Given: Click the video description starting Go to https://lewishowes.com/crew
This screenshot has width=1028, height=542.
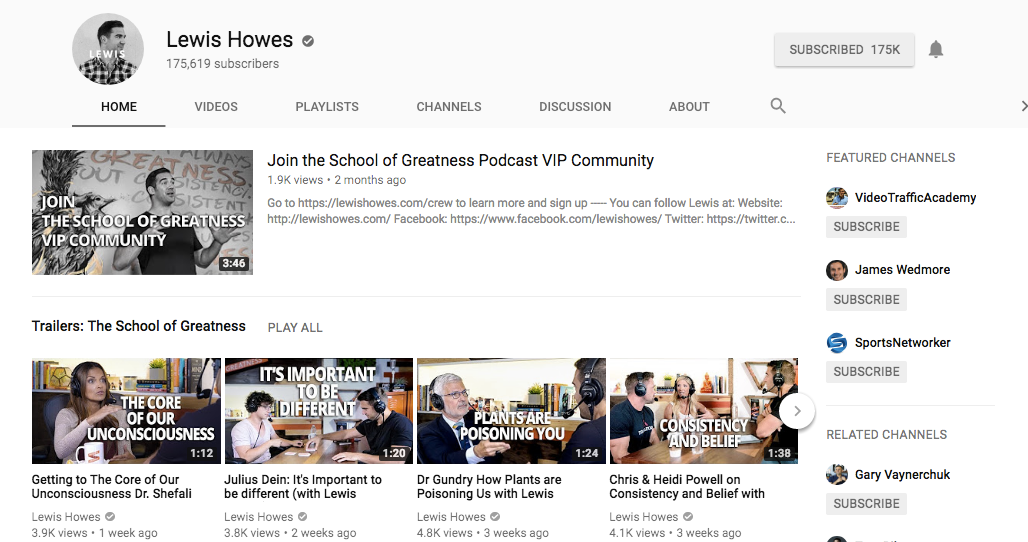Looking at the screenshot, I should (x=531, y=211).
